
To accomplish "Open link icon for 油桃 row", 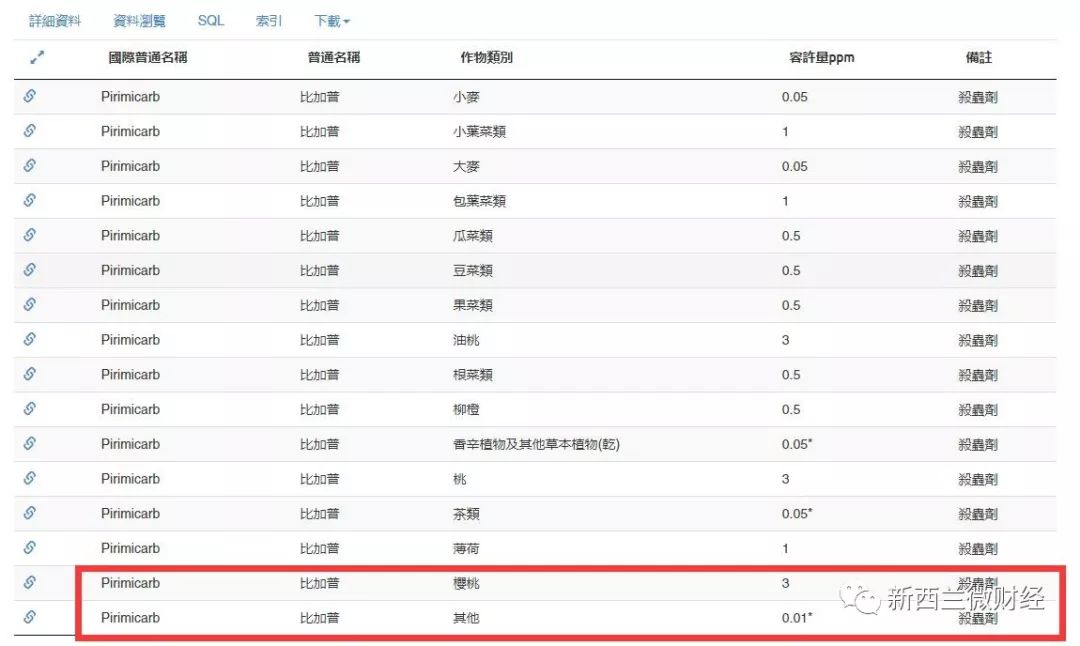I will coord(30,339).
